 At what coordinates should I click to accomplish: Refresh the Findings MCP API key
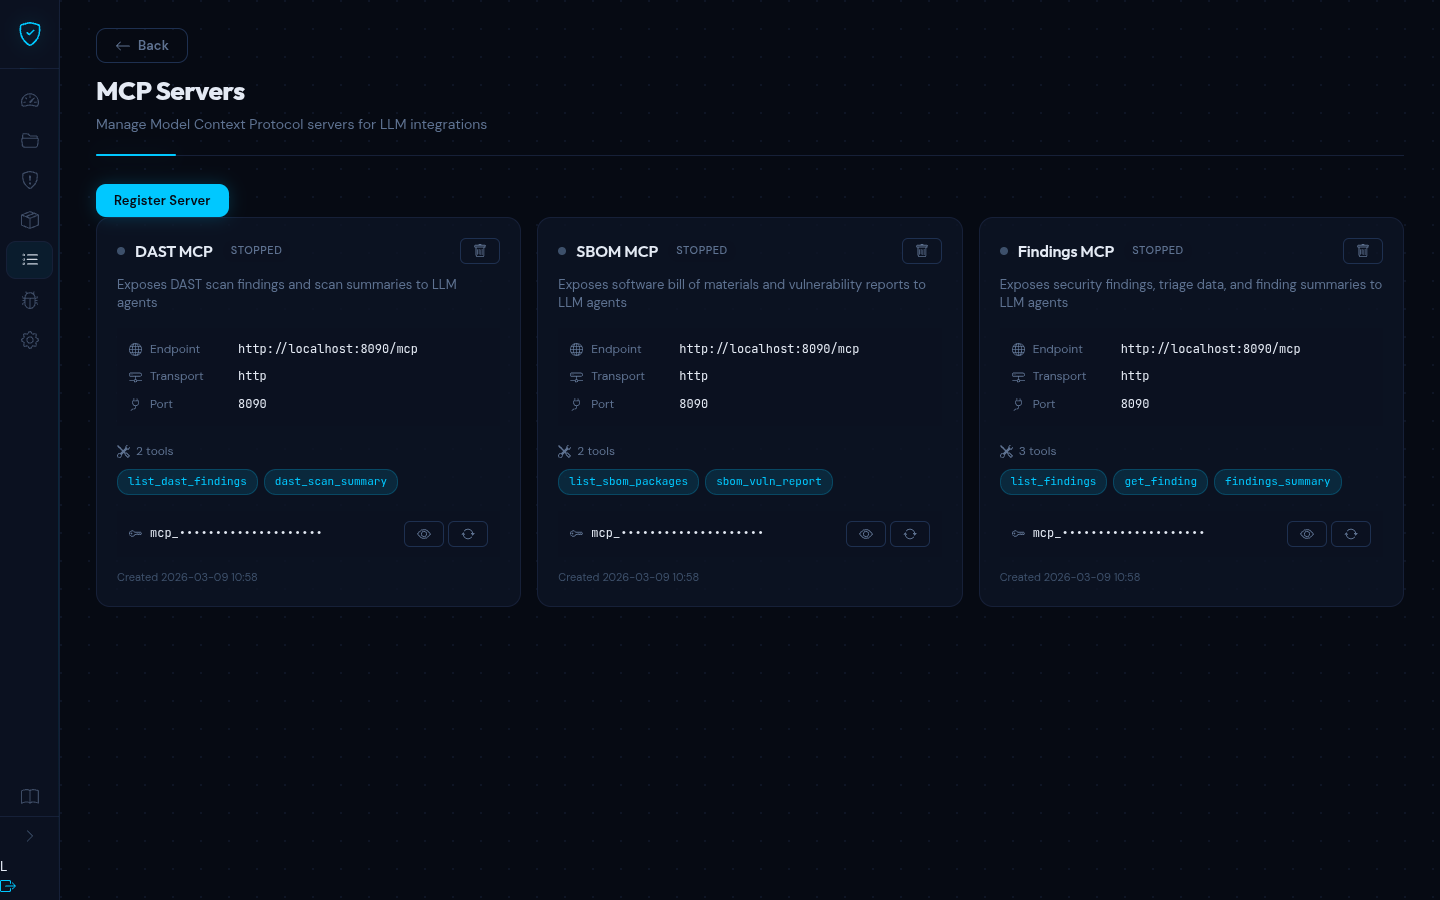tap(1350, 534)
